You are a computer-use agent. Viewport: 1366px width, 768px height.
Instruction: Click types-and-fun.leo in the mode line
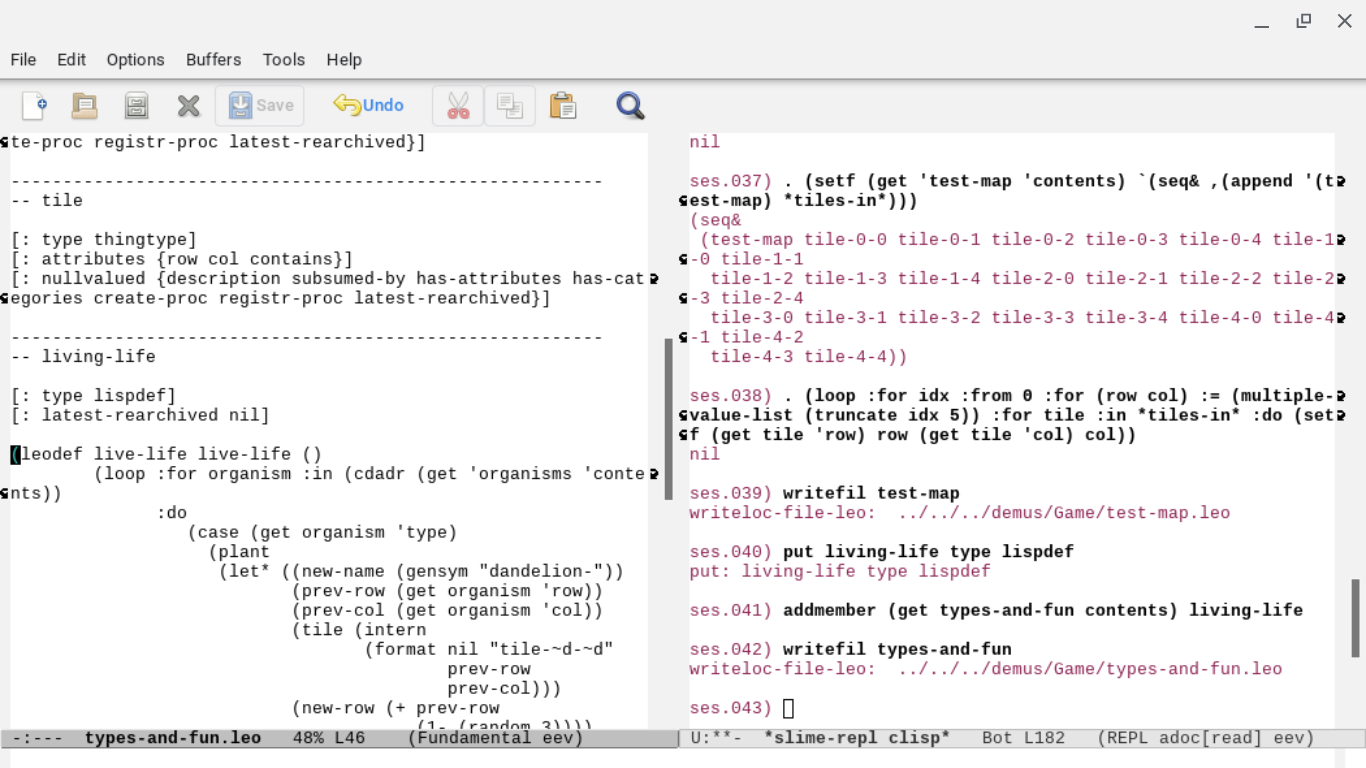(x=172, y=738)
